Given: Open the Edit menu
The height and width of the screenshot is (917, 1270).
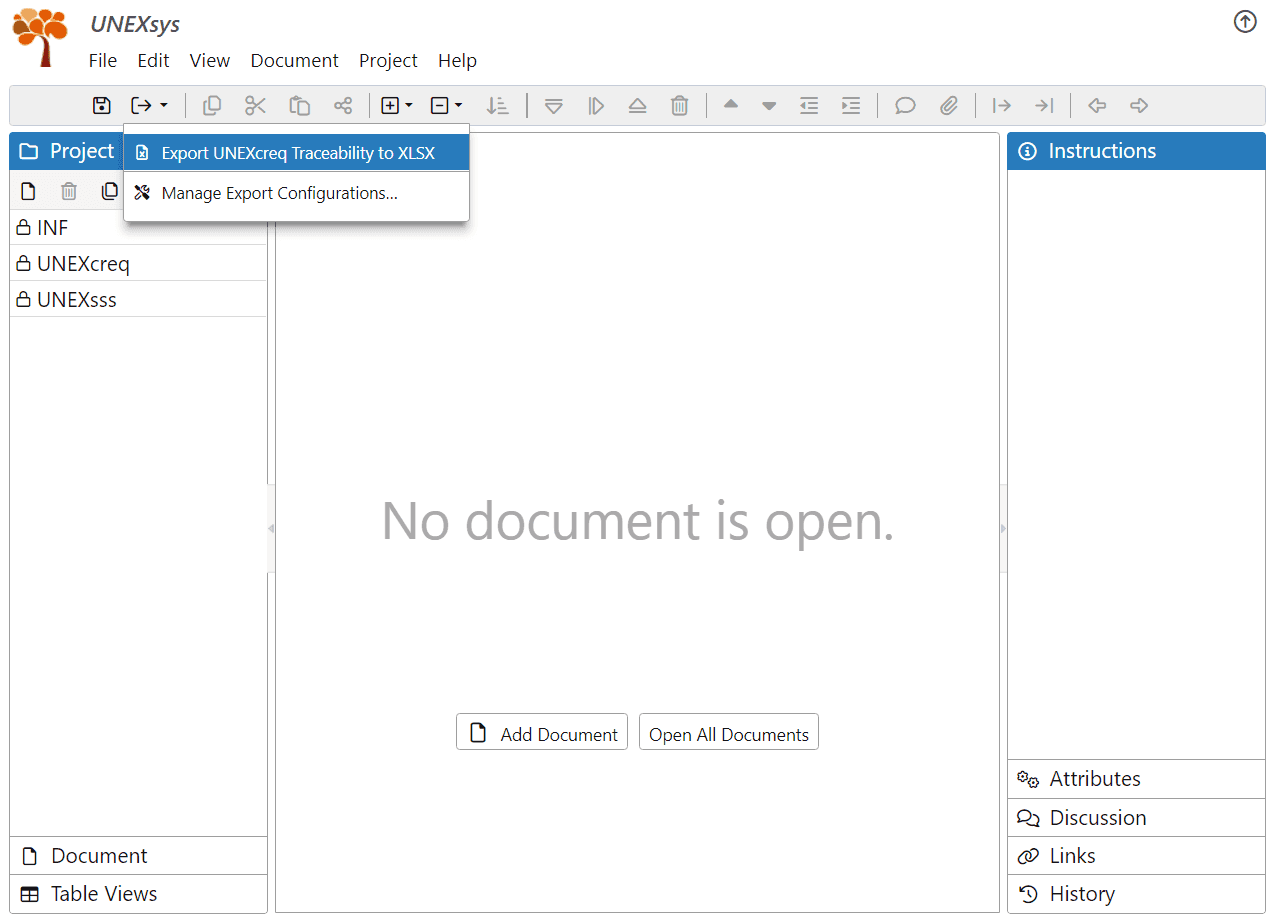Looking at the screenshot, I should [x=153, y=61].
